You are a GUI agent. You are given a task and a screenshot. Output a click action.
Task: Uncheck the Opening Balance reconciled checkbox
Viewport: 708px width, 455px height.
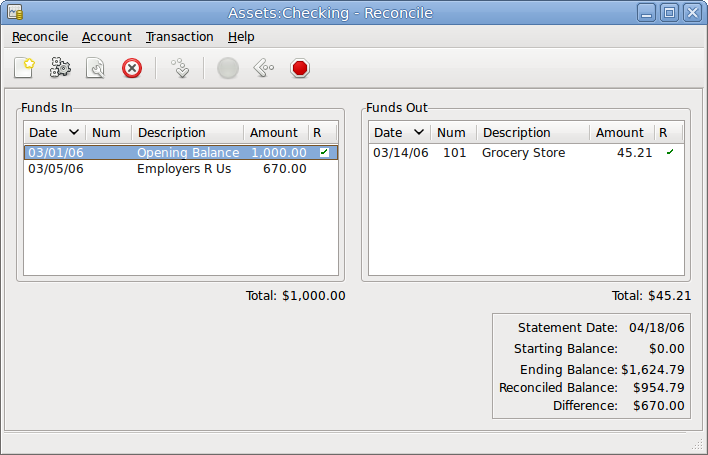pos(323,153)
